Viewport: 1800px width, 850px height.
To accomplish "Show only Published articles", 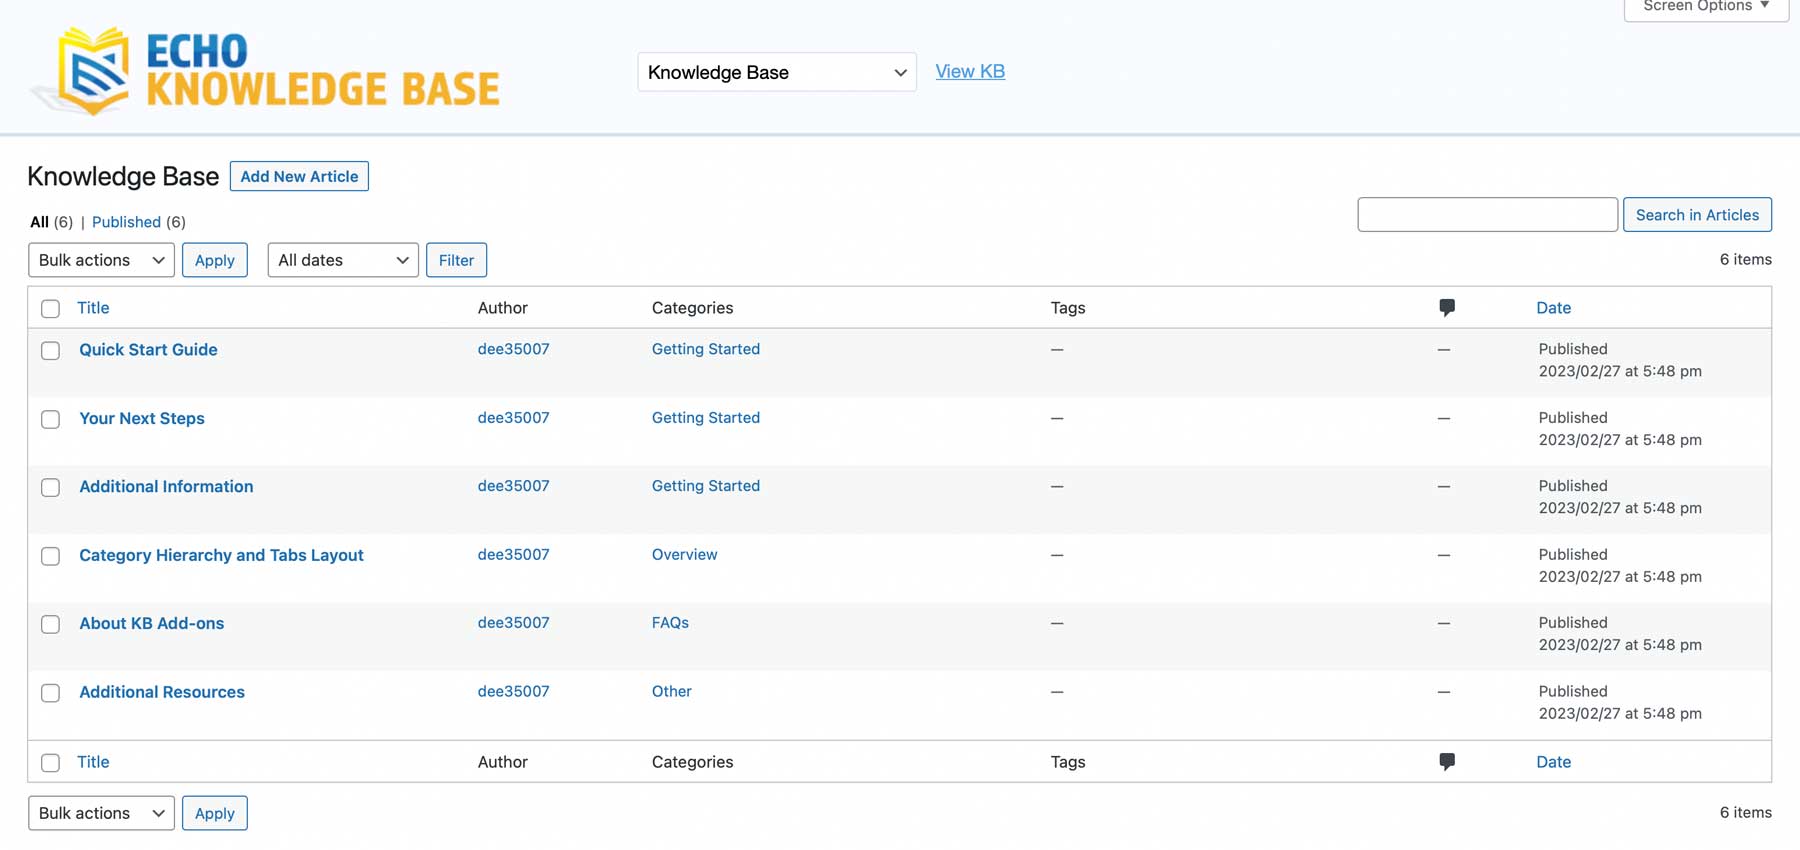I will coord(126,222).
